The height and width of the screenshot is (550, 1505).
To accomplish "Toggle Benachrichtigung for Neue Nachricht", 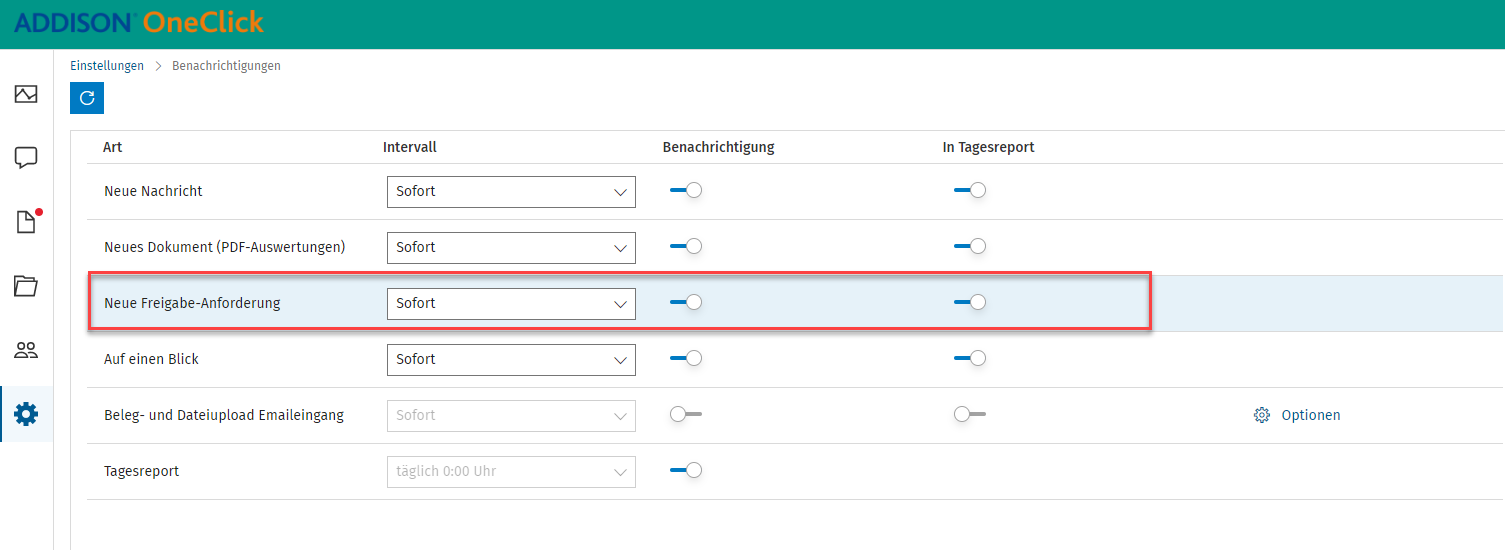I will 686,190.
